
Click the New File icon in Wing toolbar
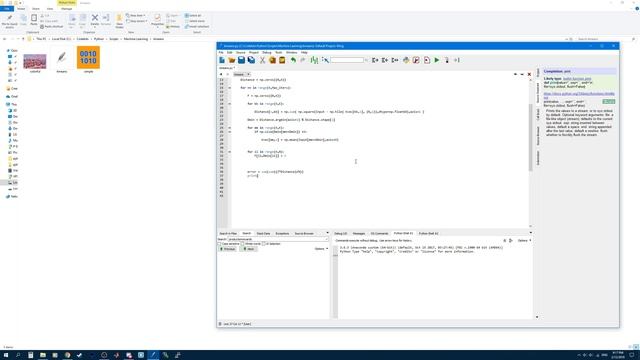pyautogui.click(x=222, y=60)
